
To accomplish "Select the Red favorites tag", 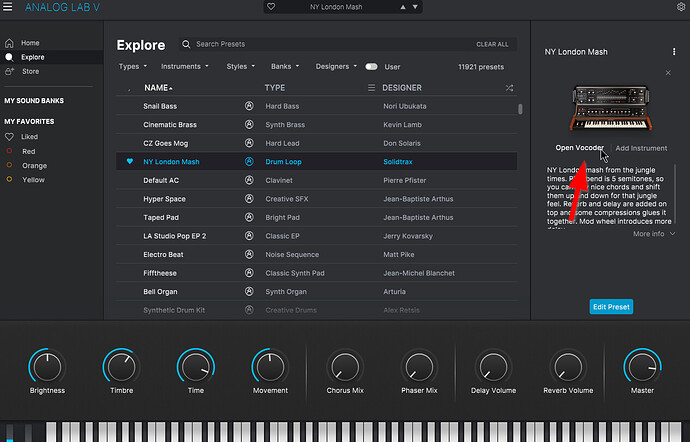I will click(x=29, y=151).
